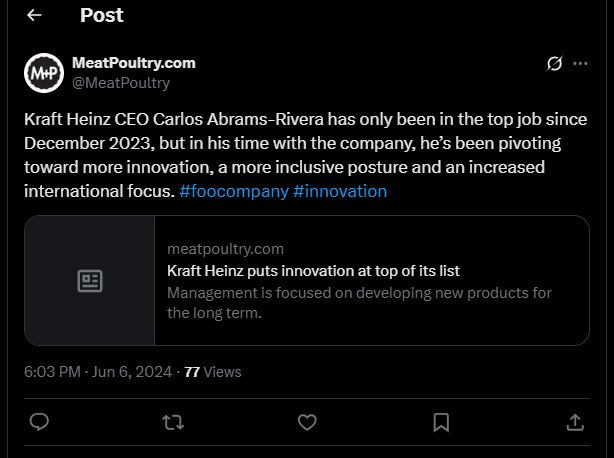This screenshot has height=458, width=614.
Task: Click the Grok slashed-circle icon
Action: tap(554, 63)
